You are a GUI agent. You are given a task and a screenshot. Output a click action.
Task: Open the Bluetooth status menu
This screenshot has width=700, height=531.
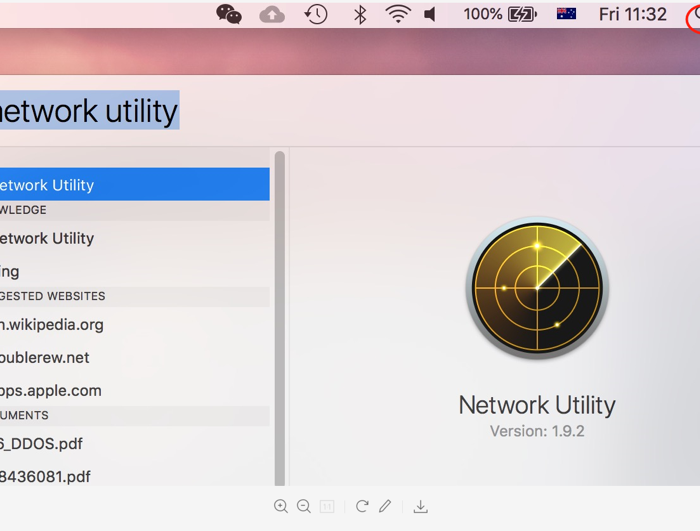(x=360, y=15)
